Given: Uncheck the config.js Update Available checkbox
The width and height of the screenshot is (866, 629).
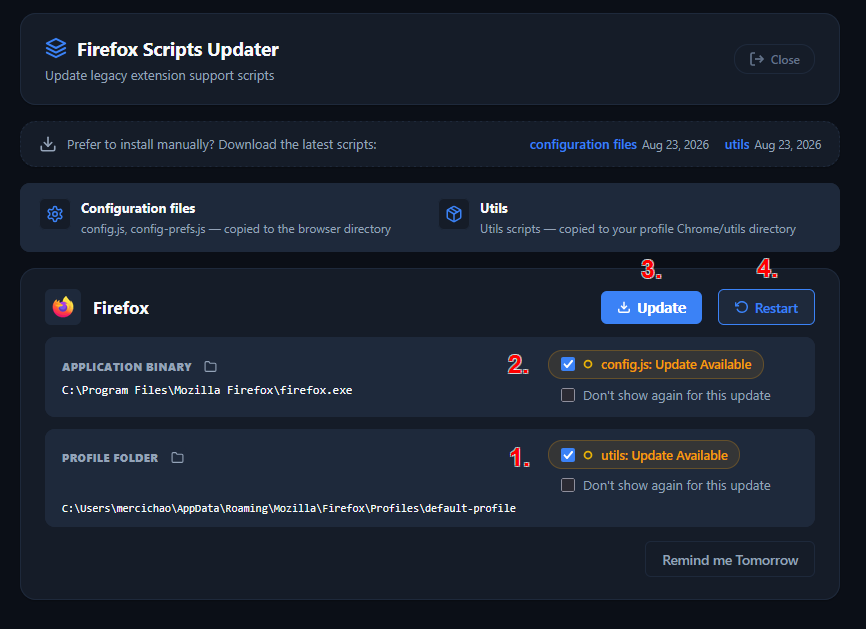Looking at the screenshot, I should click(568, 364).
